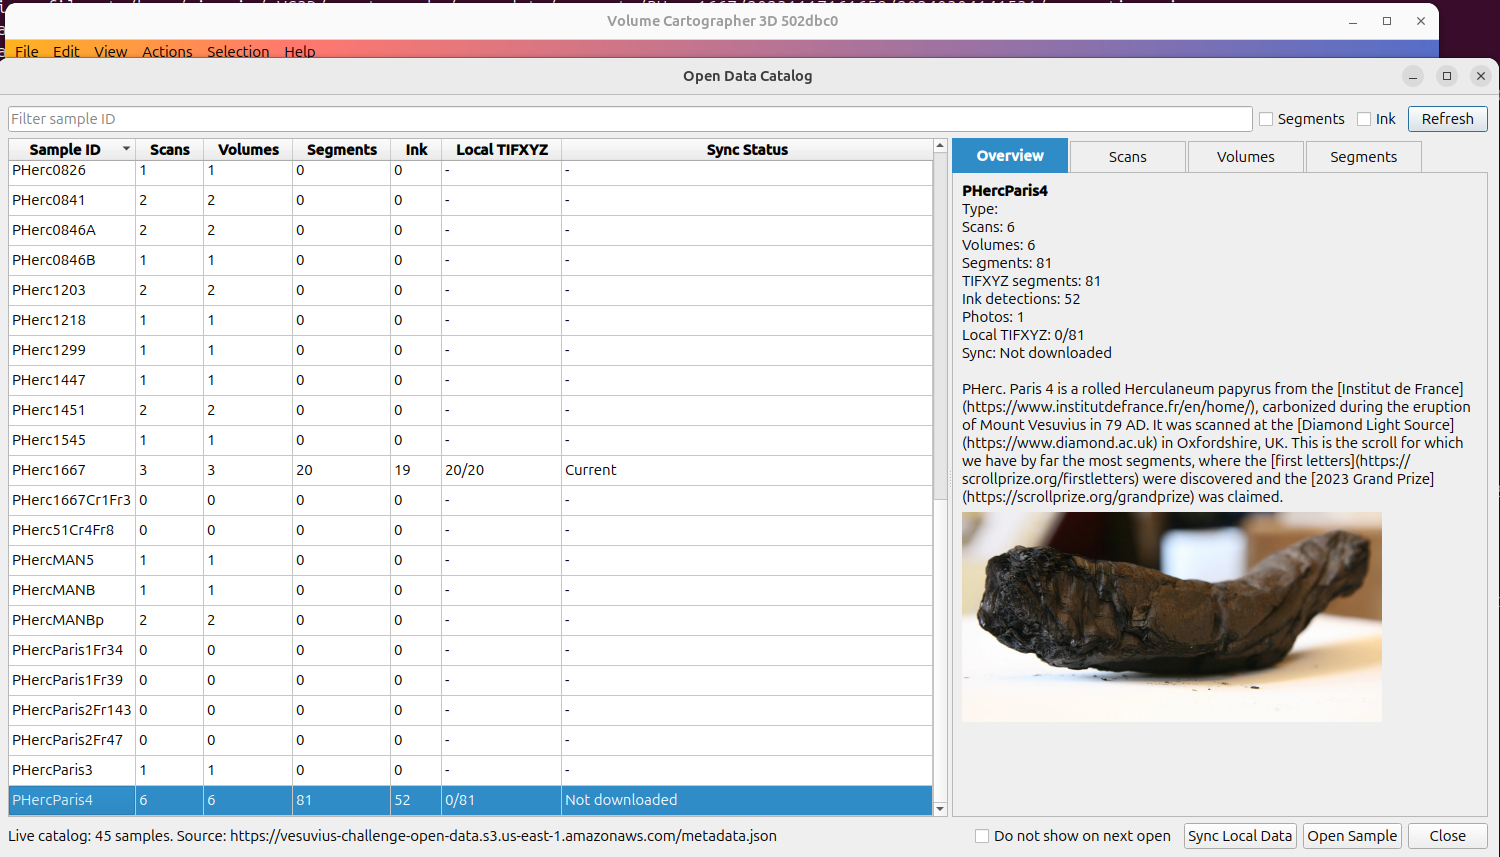Viewport: 1500px width, 857px height.
Task: Open the File menu
Action: click(27, 51)
